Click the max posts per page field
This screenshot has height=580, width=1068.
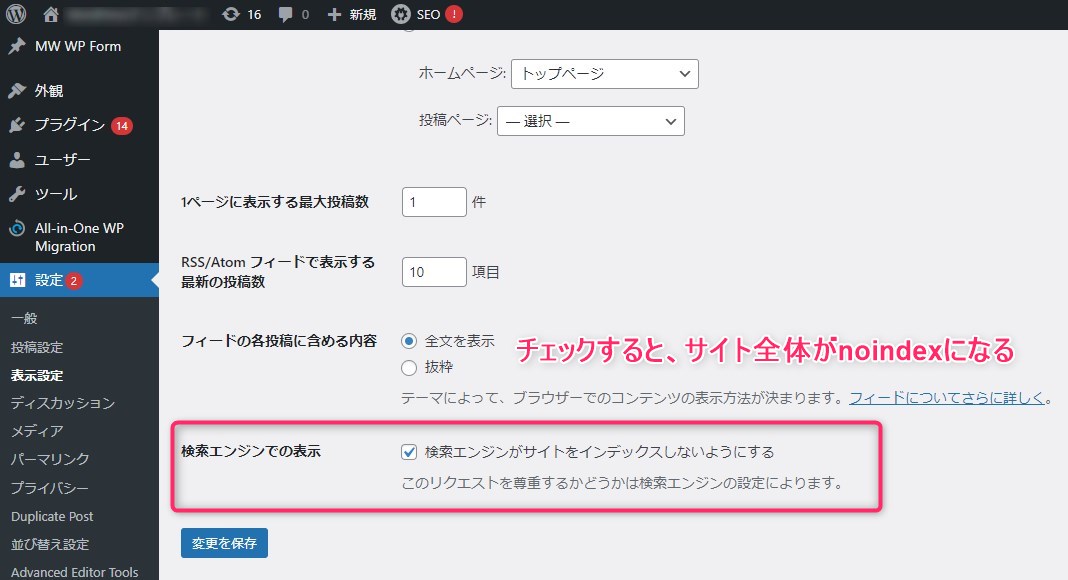tap(434, 202)
